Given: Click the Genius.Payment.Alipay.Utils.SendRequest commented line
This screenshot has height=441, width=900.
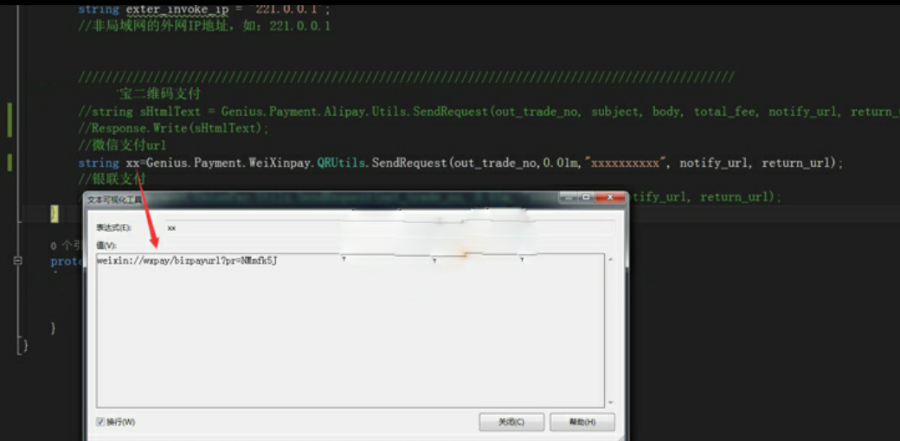Looking at the screenshot, I should pos(489,112).
